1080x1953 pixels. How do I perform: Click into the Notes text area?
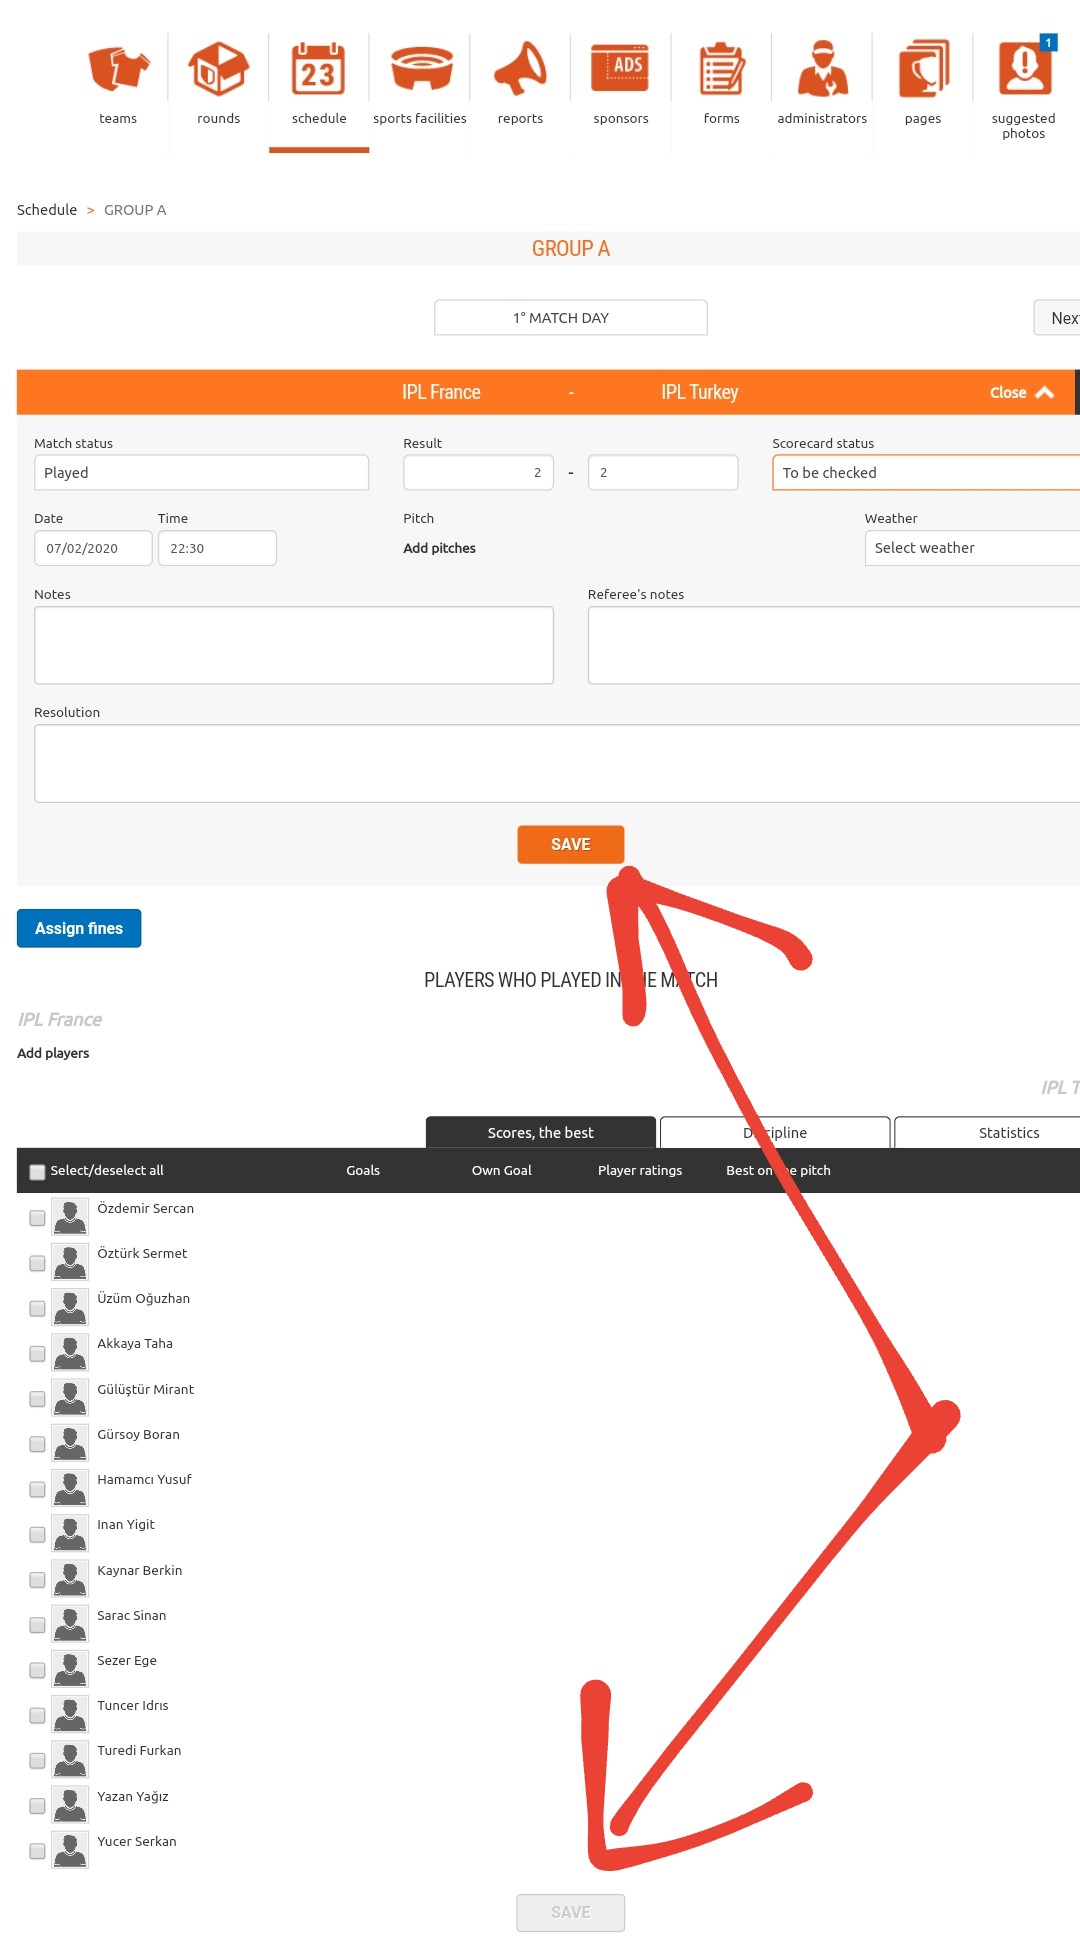coord(294,645)
